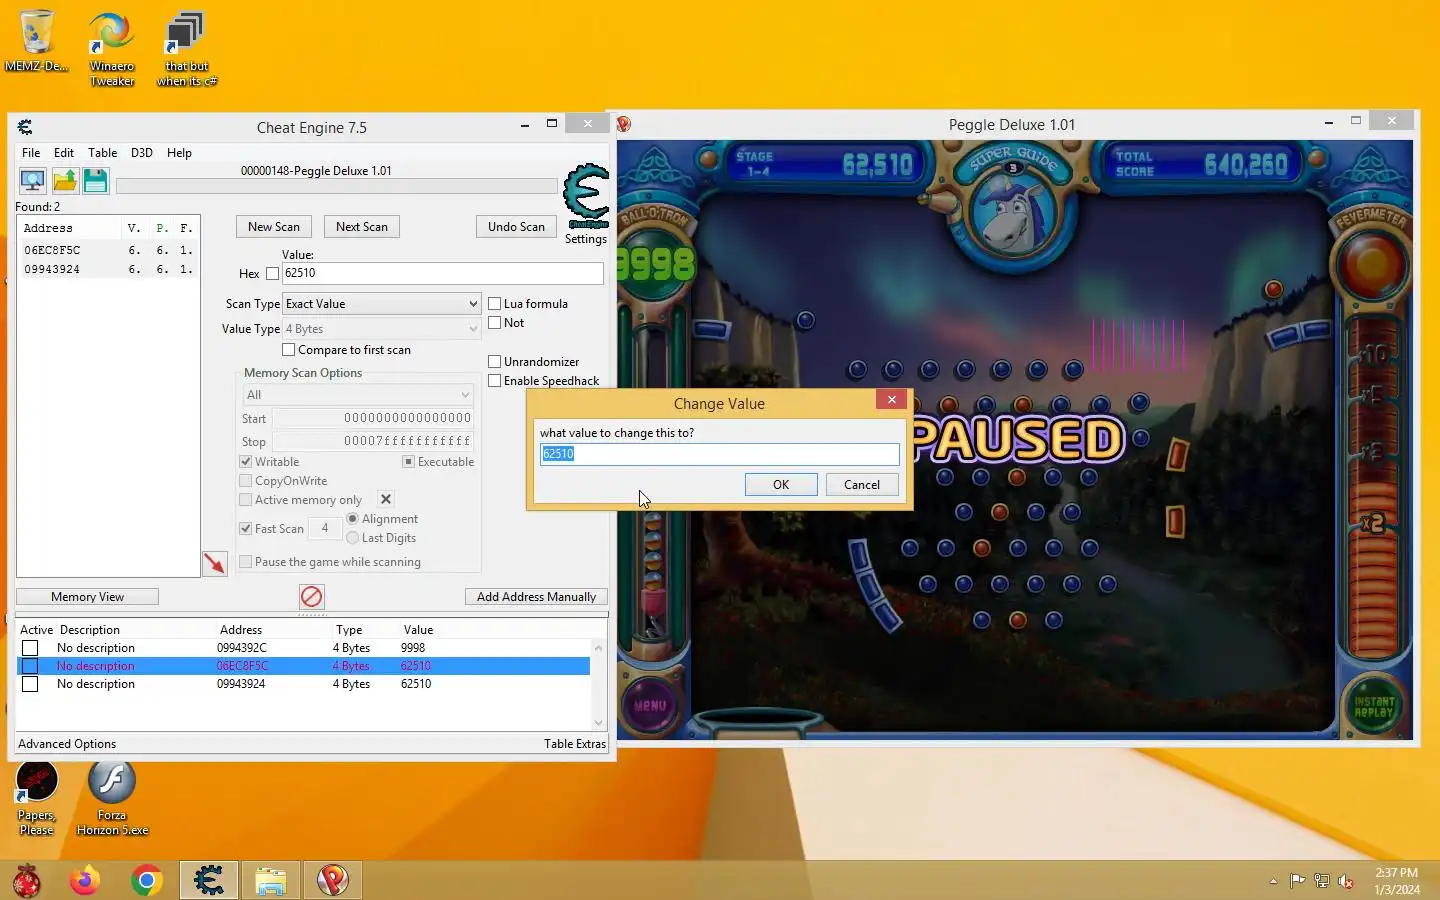Screen dimensions: 1440x900
Task: Open Papers, Please desktop icon
Action: (36, 798)
